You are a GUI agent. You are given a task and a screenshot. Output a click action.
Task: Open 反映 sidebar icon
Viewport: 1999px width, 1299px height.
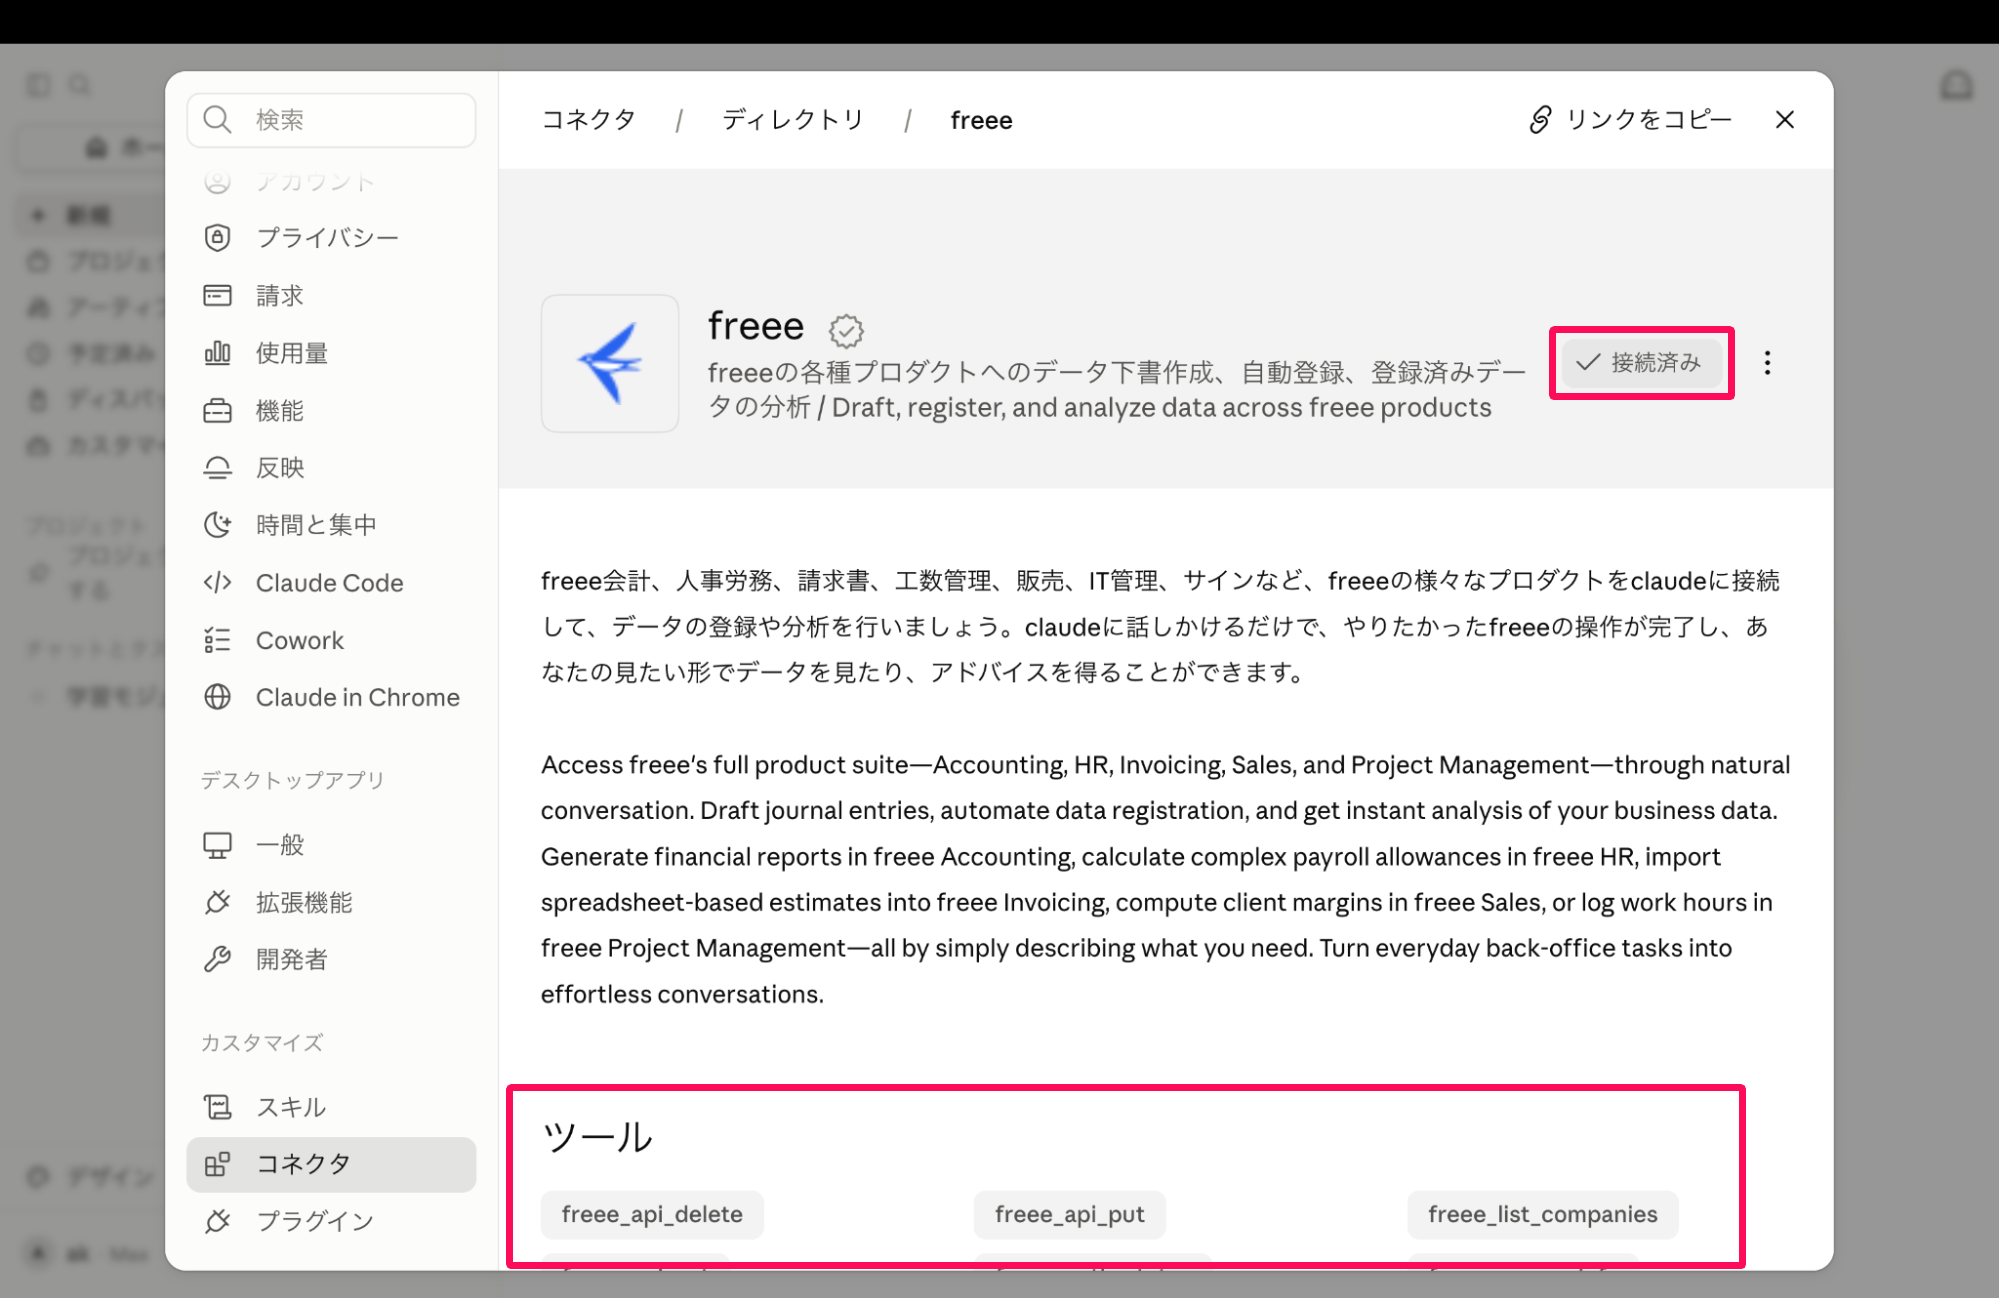217,468
